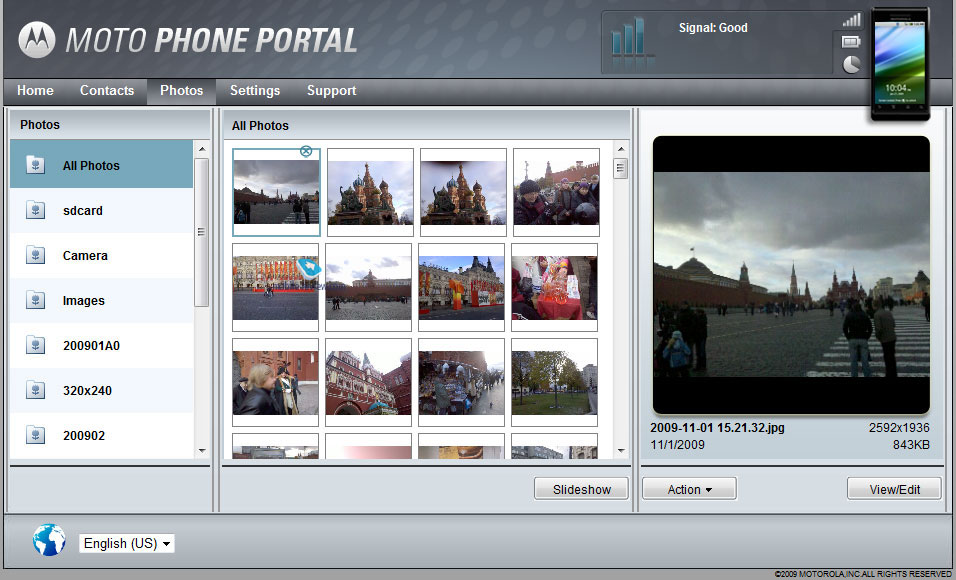
Task: Open the Contacts tab
Action: 107,91
